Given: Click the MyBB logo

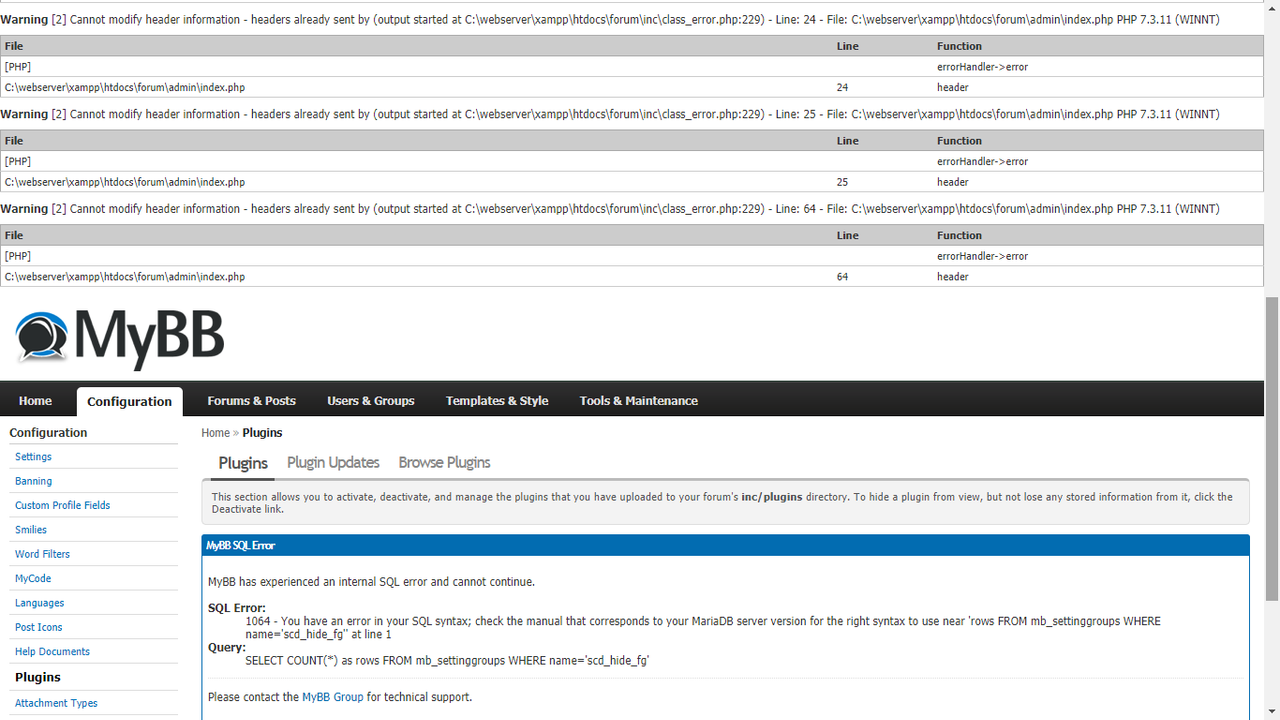Looking at the screenshot, I should (x=120, y=338).
